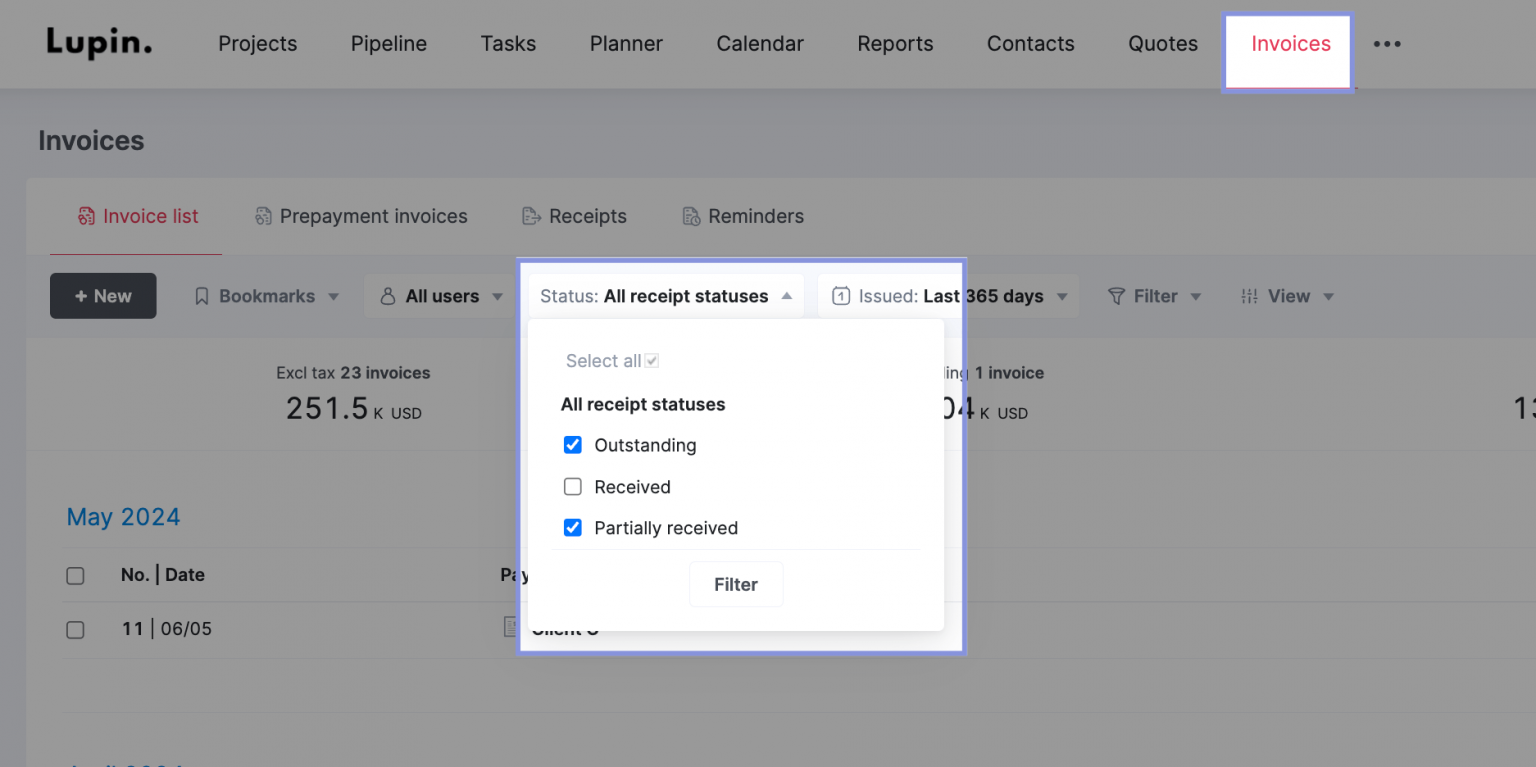Click the Reminders bell-document icon

click(x=690, y=216)
